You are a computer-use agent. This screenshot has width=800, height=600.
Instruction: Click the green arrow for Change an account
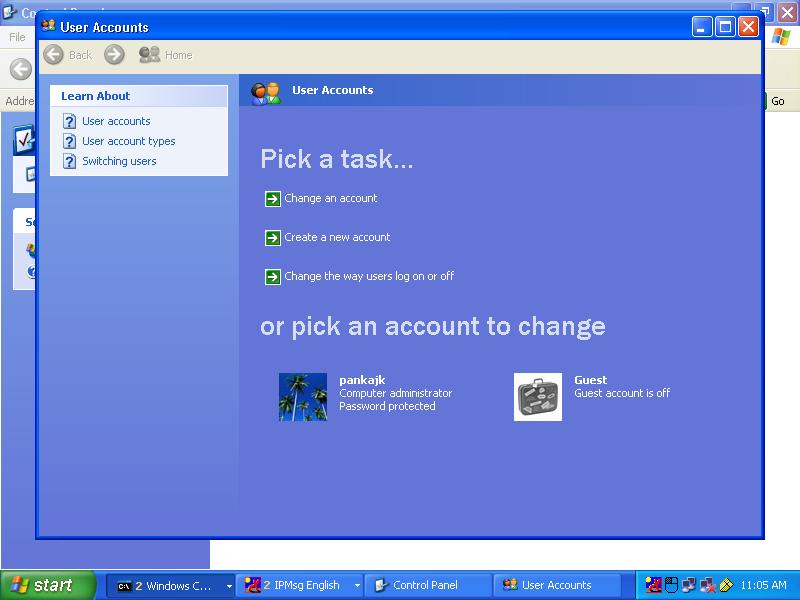273,199
